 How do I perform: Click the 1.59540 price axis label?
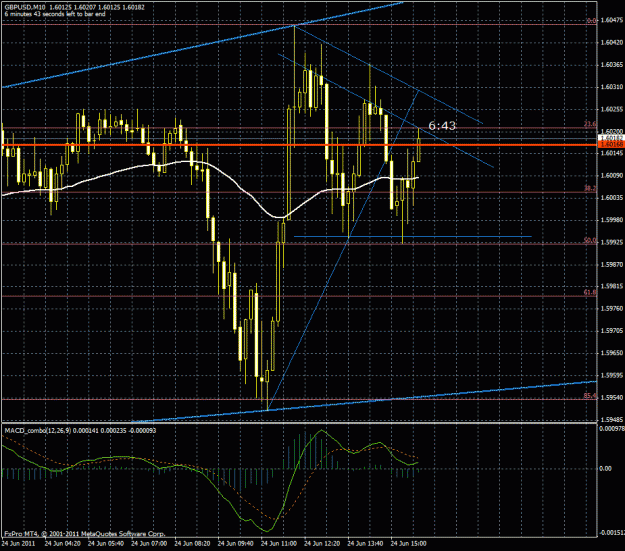point(611,398)
